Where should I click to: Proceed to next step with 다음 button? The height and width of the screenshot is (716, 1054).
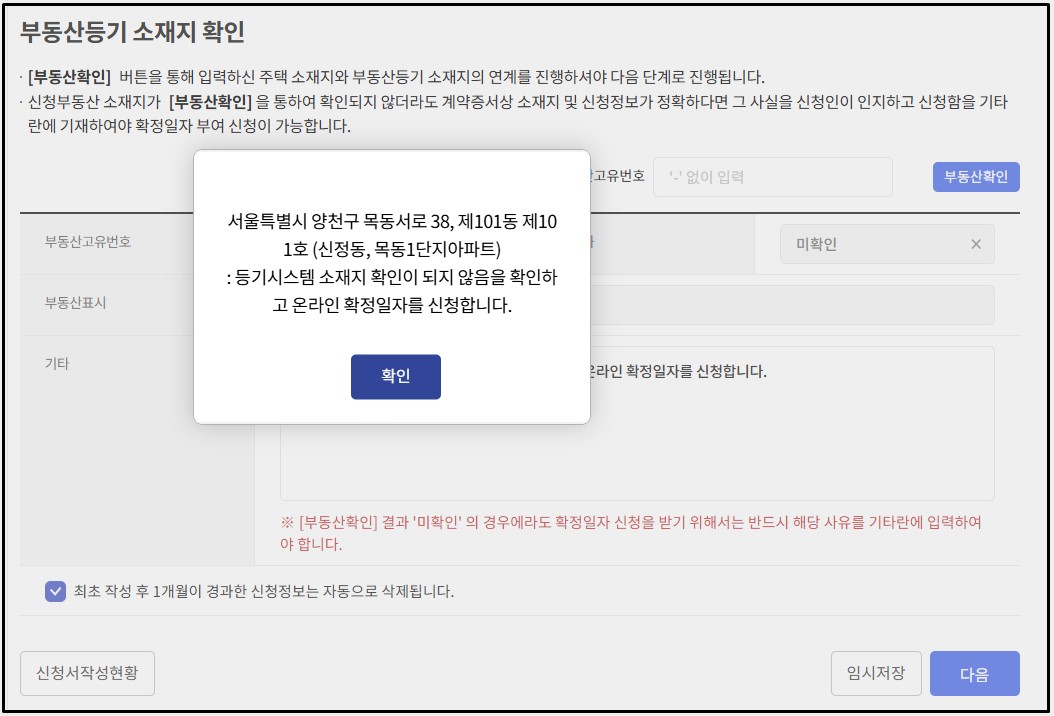[x=974, y=673]
